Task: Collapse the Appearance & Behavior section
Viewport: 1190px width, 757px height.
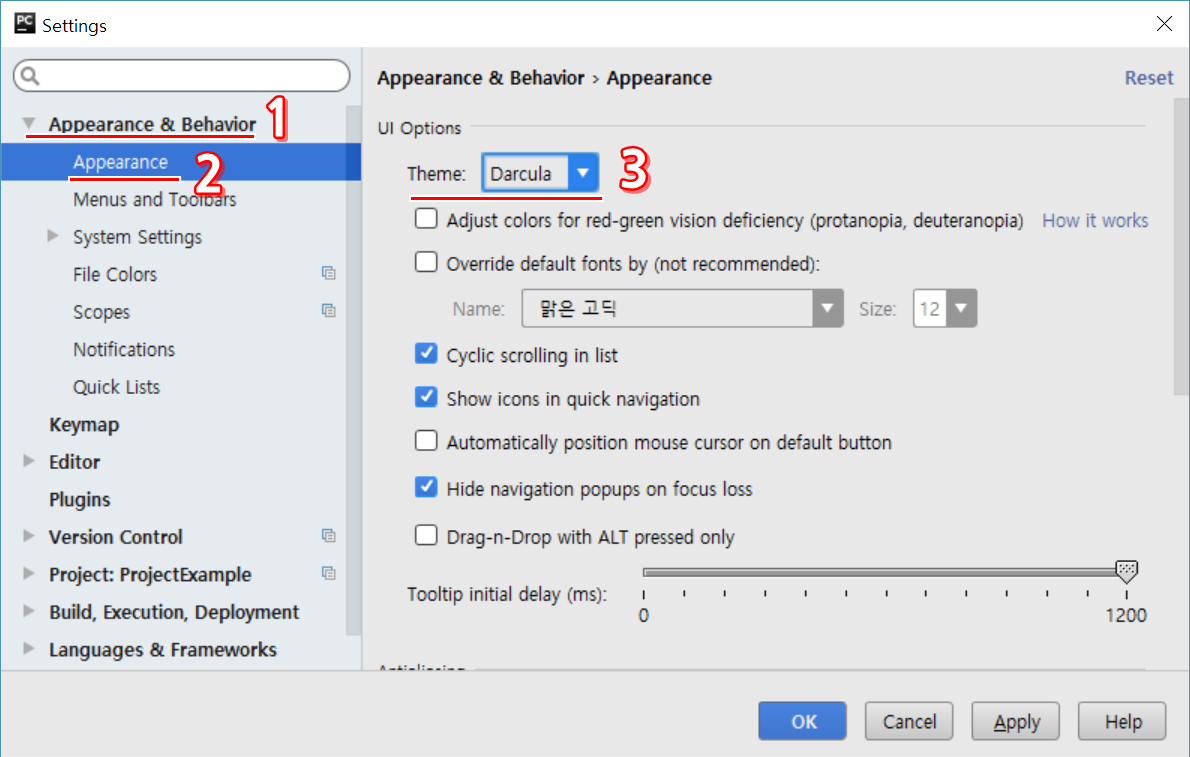Action: (x=29, y=124)
